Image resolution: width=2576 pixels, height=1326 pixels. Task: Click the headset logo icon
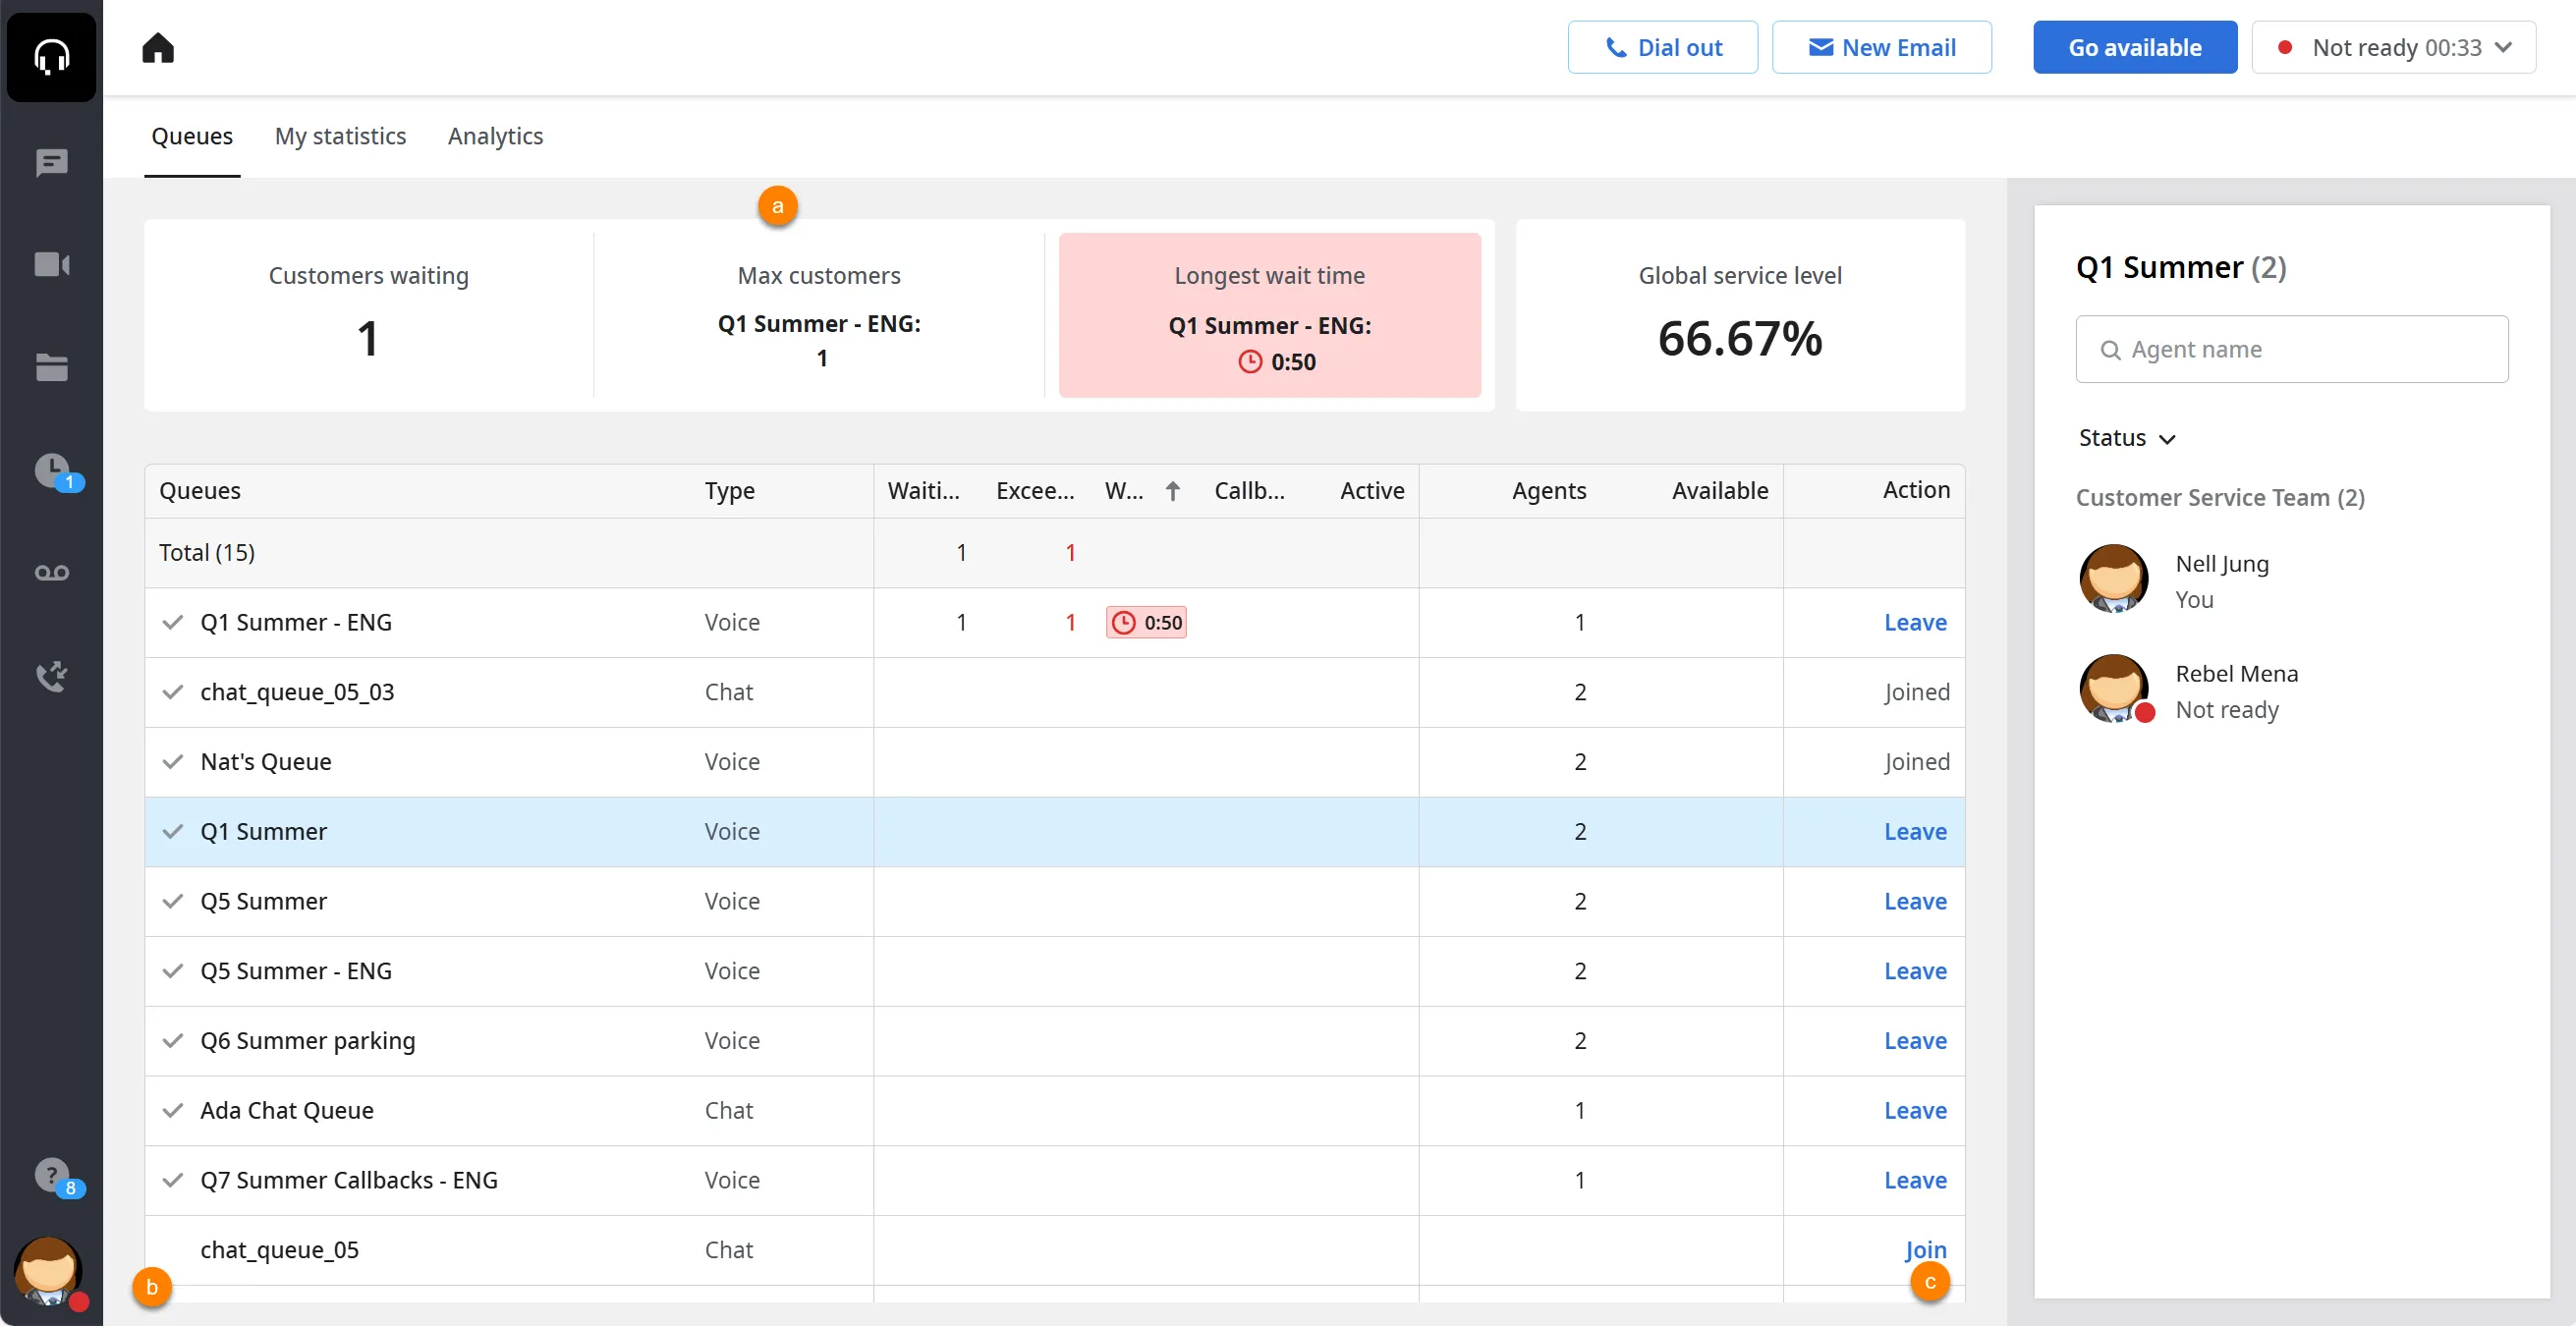pos(51,55)
